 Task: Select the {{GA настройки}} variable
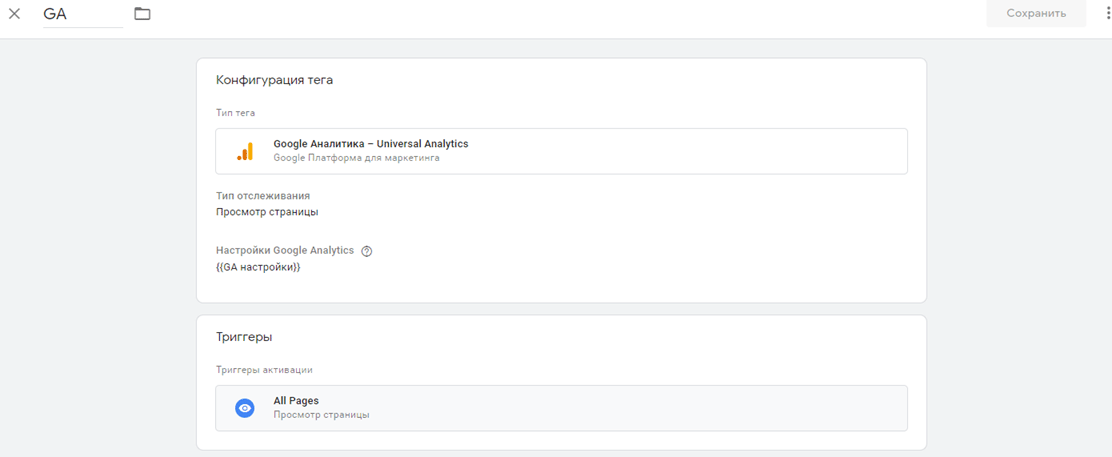coord(258,267)
